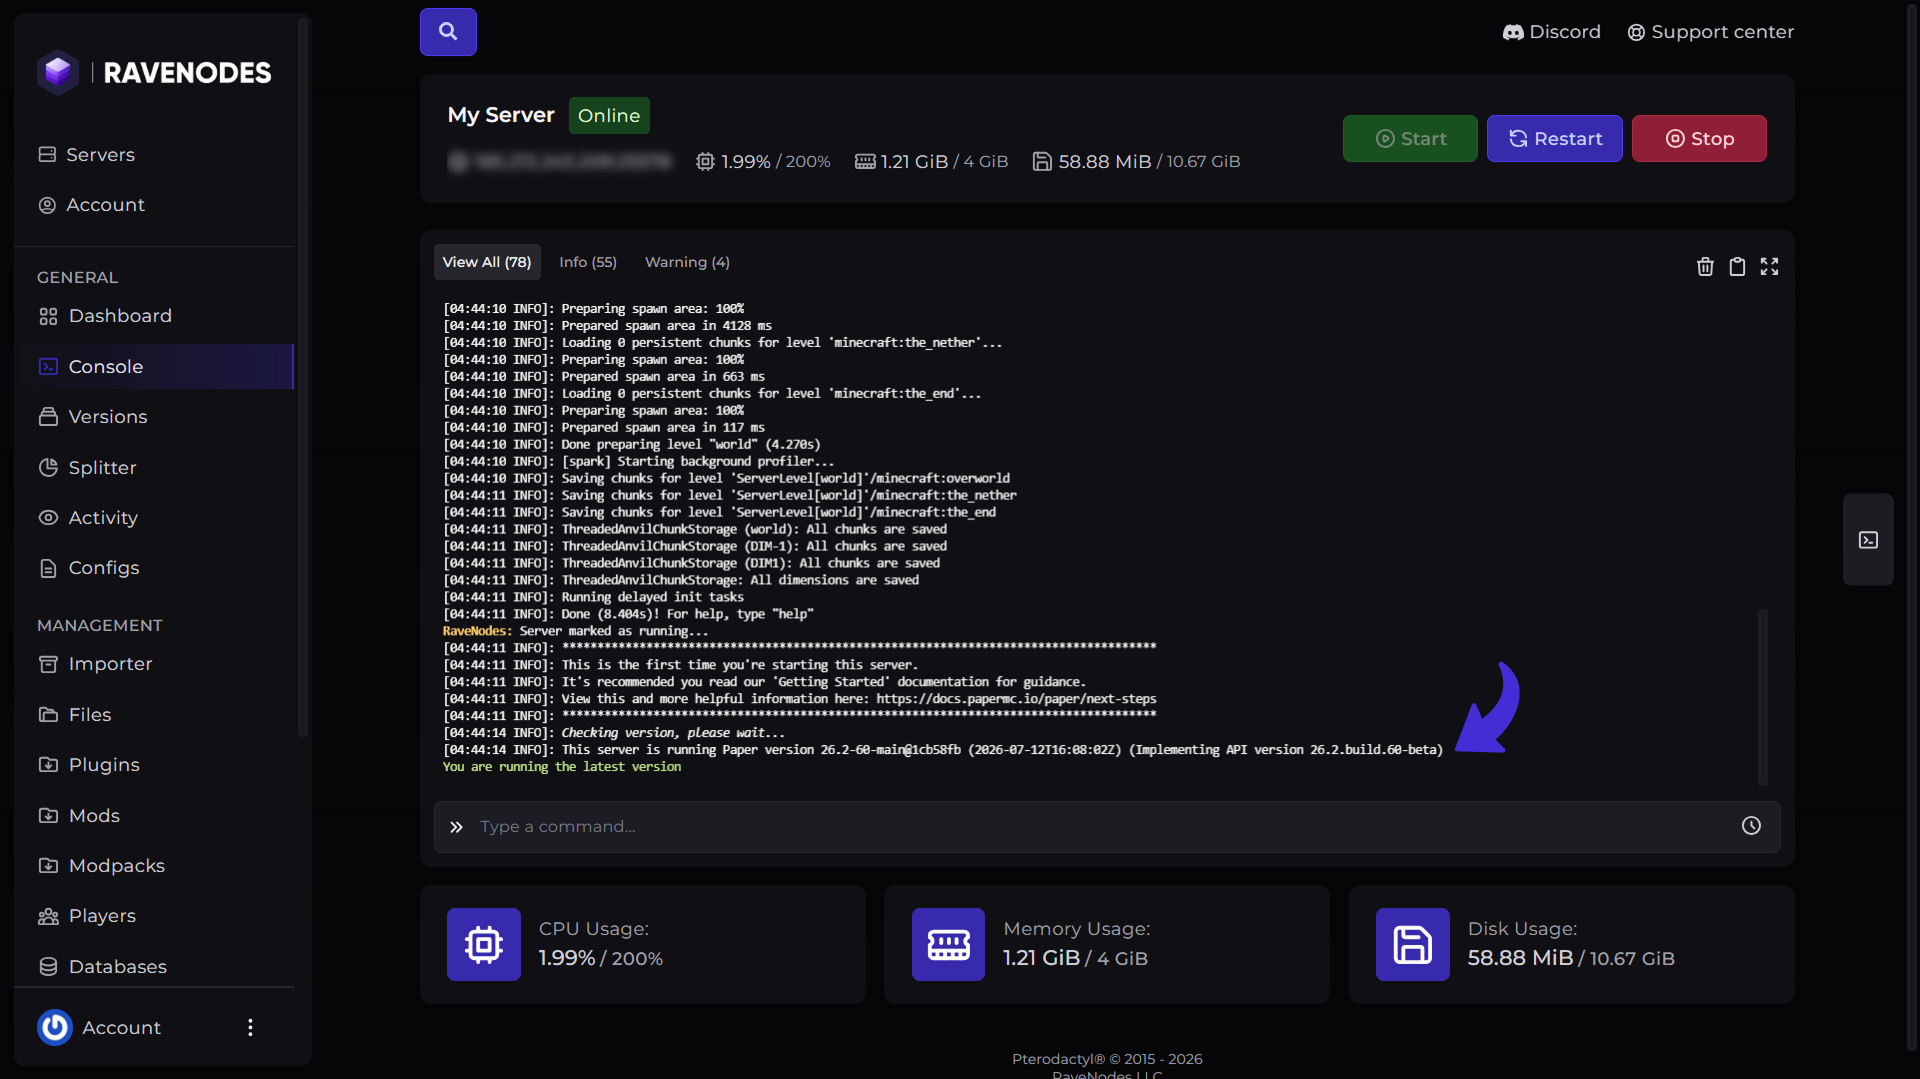Focus the Type a command field

[x=1107, y=827]
